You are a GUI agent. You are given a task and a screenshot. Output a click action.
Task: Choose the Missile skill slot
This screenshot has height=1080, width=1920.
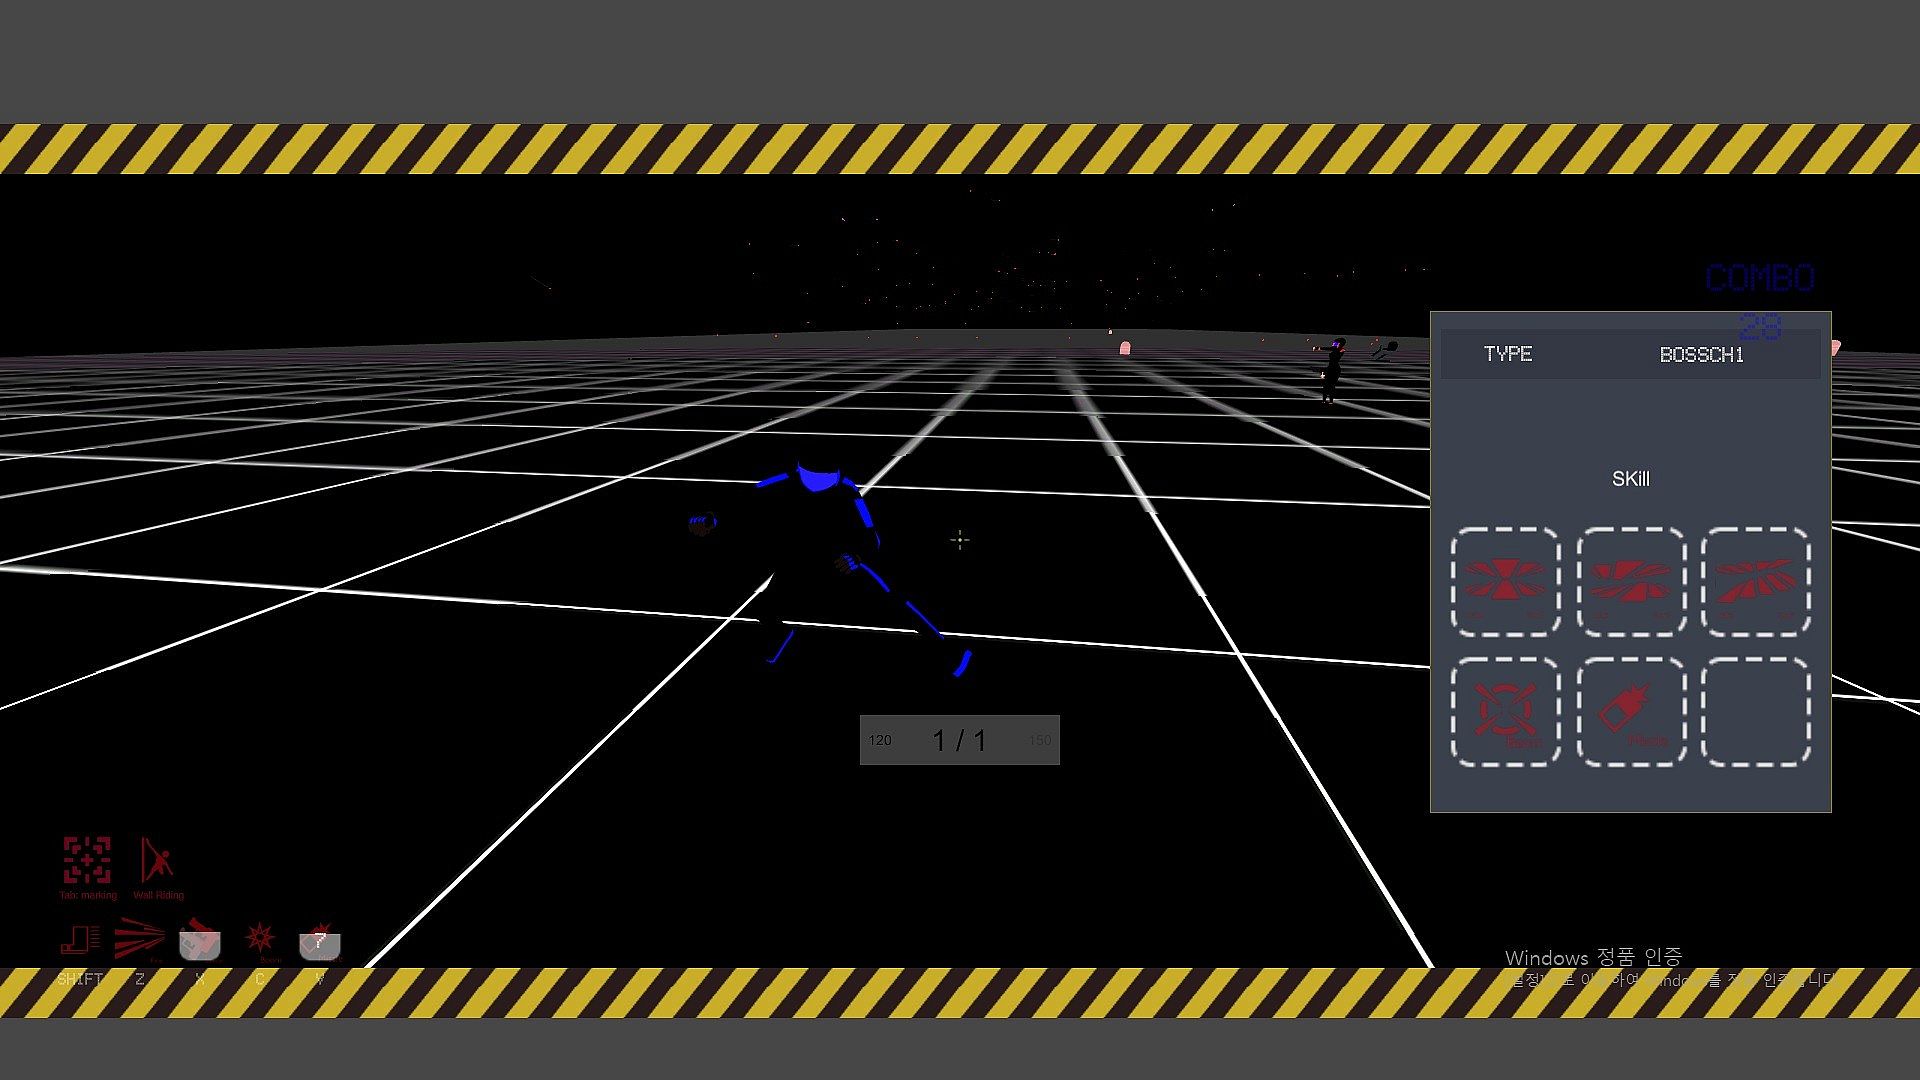coord(1631,711)
